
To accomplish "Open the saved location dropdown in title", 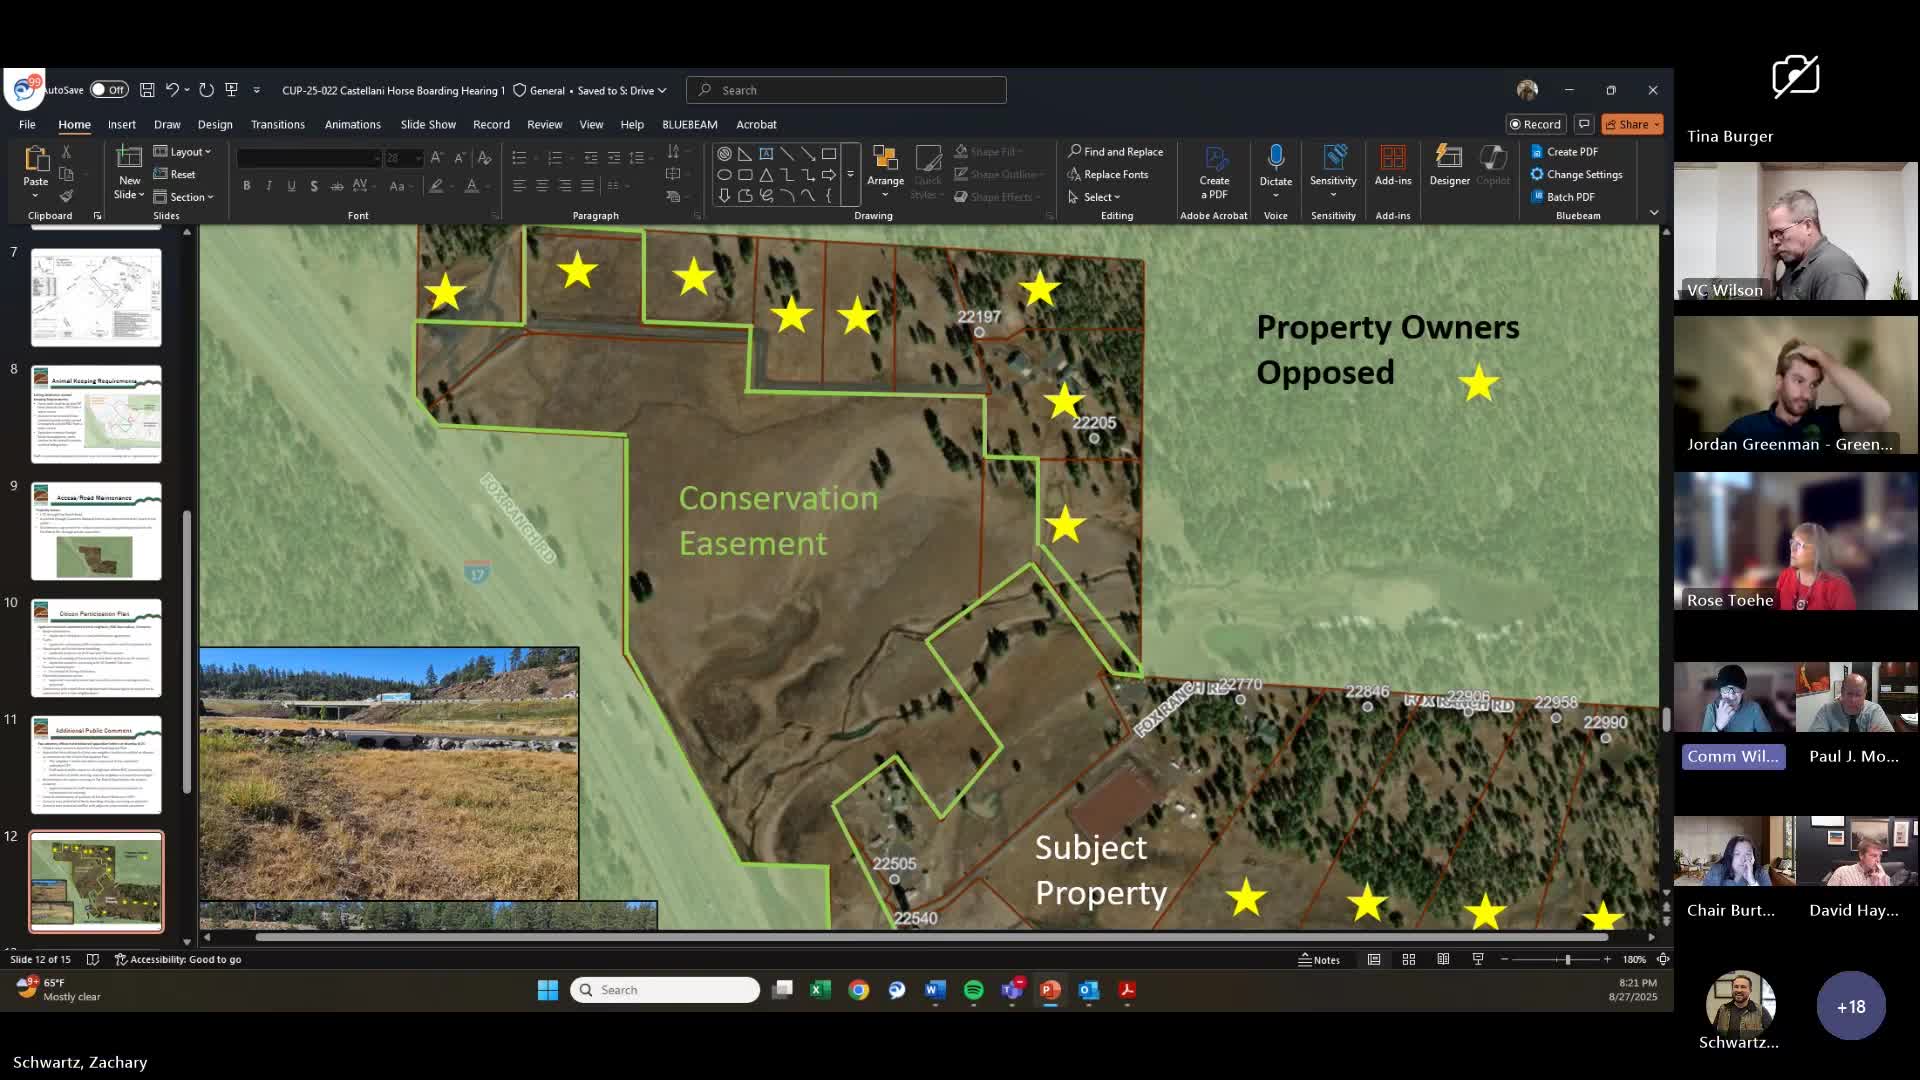I will [x=662, y=90].
